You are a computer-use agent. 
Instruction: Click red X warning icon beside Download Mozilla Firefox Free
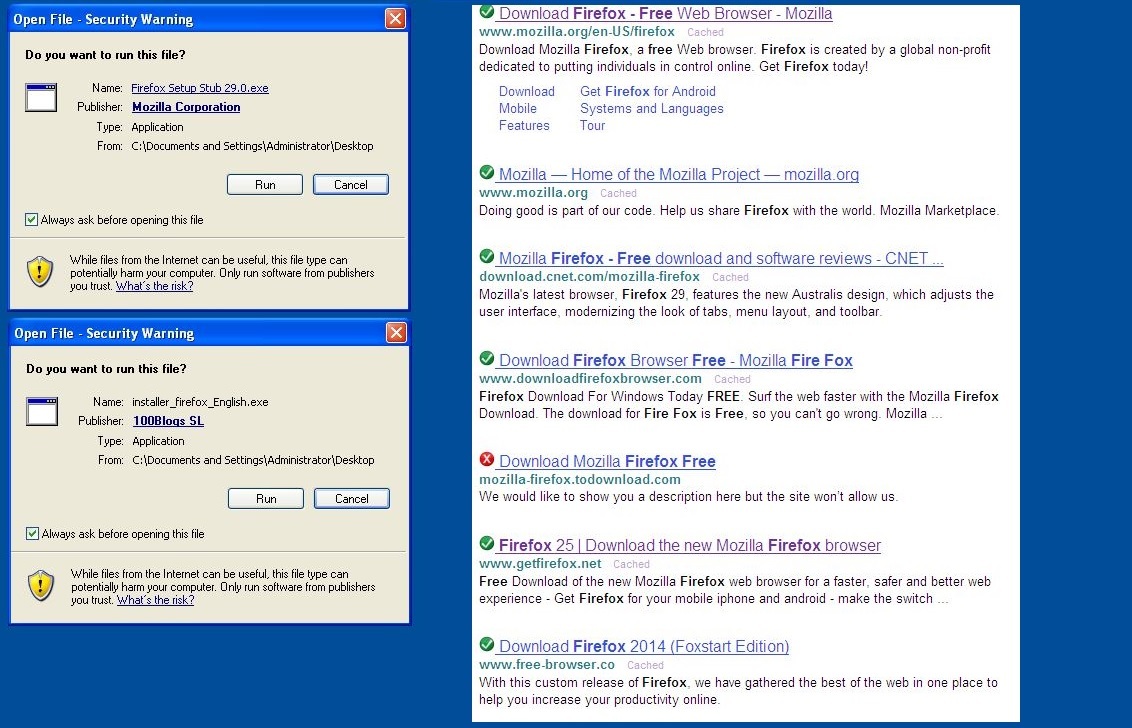click(x=487, y=459)
